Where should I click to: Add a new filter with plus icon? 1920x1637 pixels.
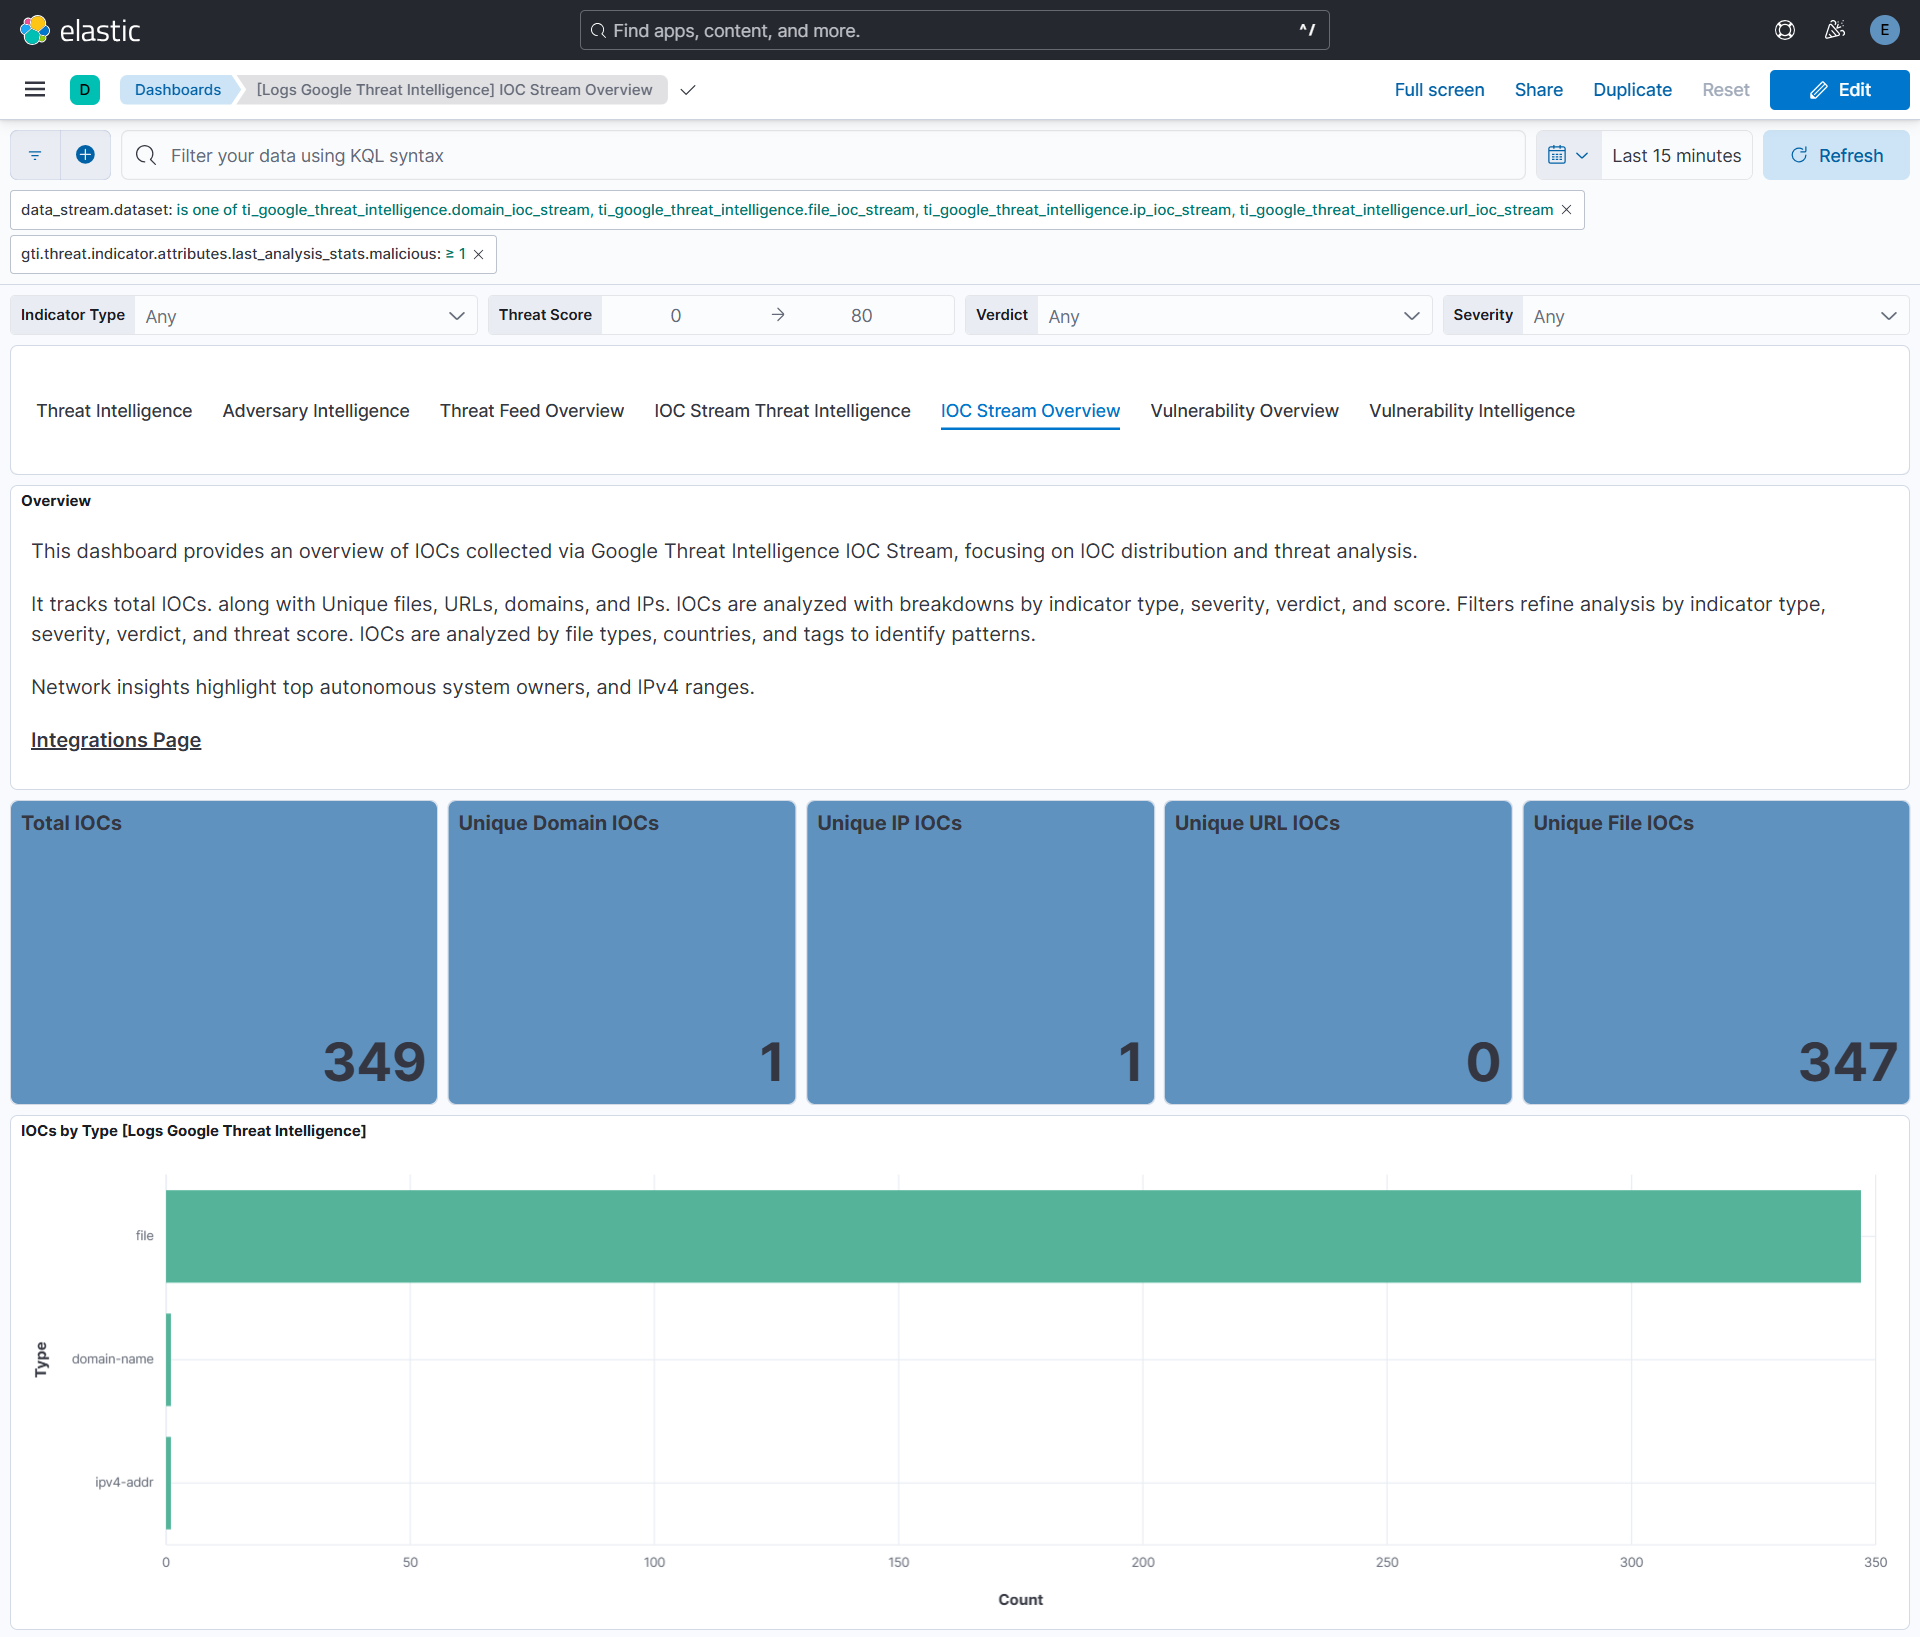(x=85, y=155)
